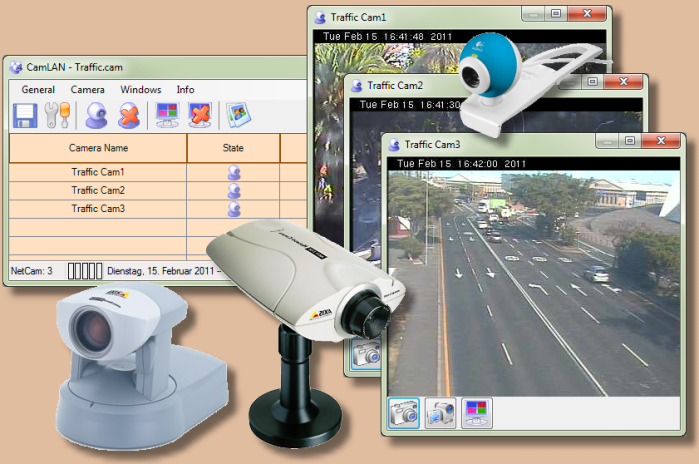Click the remove camera icon with red X
This screenshot has width=699, height=464.
pos(129,115)
